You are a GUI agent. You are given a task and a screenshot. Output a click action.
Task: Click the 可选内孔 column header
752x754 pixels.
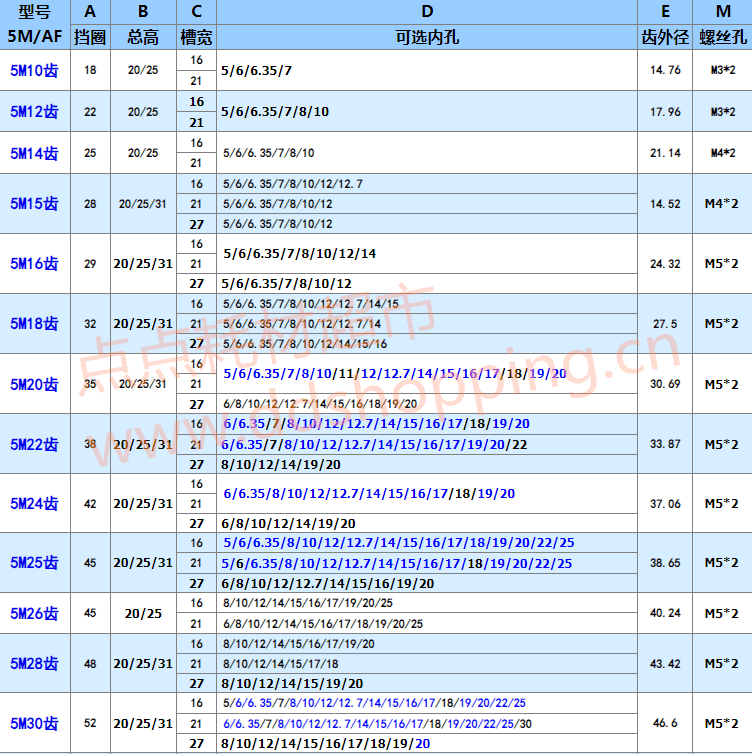427,37
